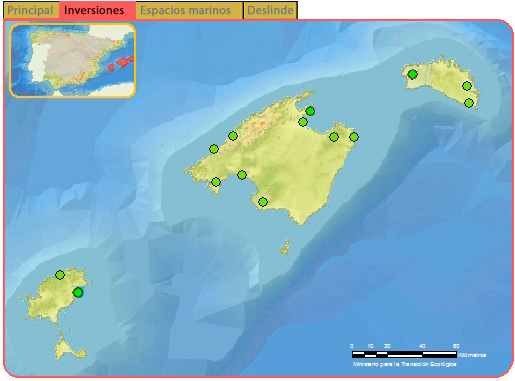Open the Principal tab
Image resolution: width=515 pixels, height=381 pixels.
pos(30,10)
